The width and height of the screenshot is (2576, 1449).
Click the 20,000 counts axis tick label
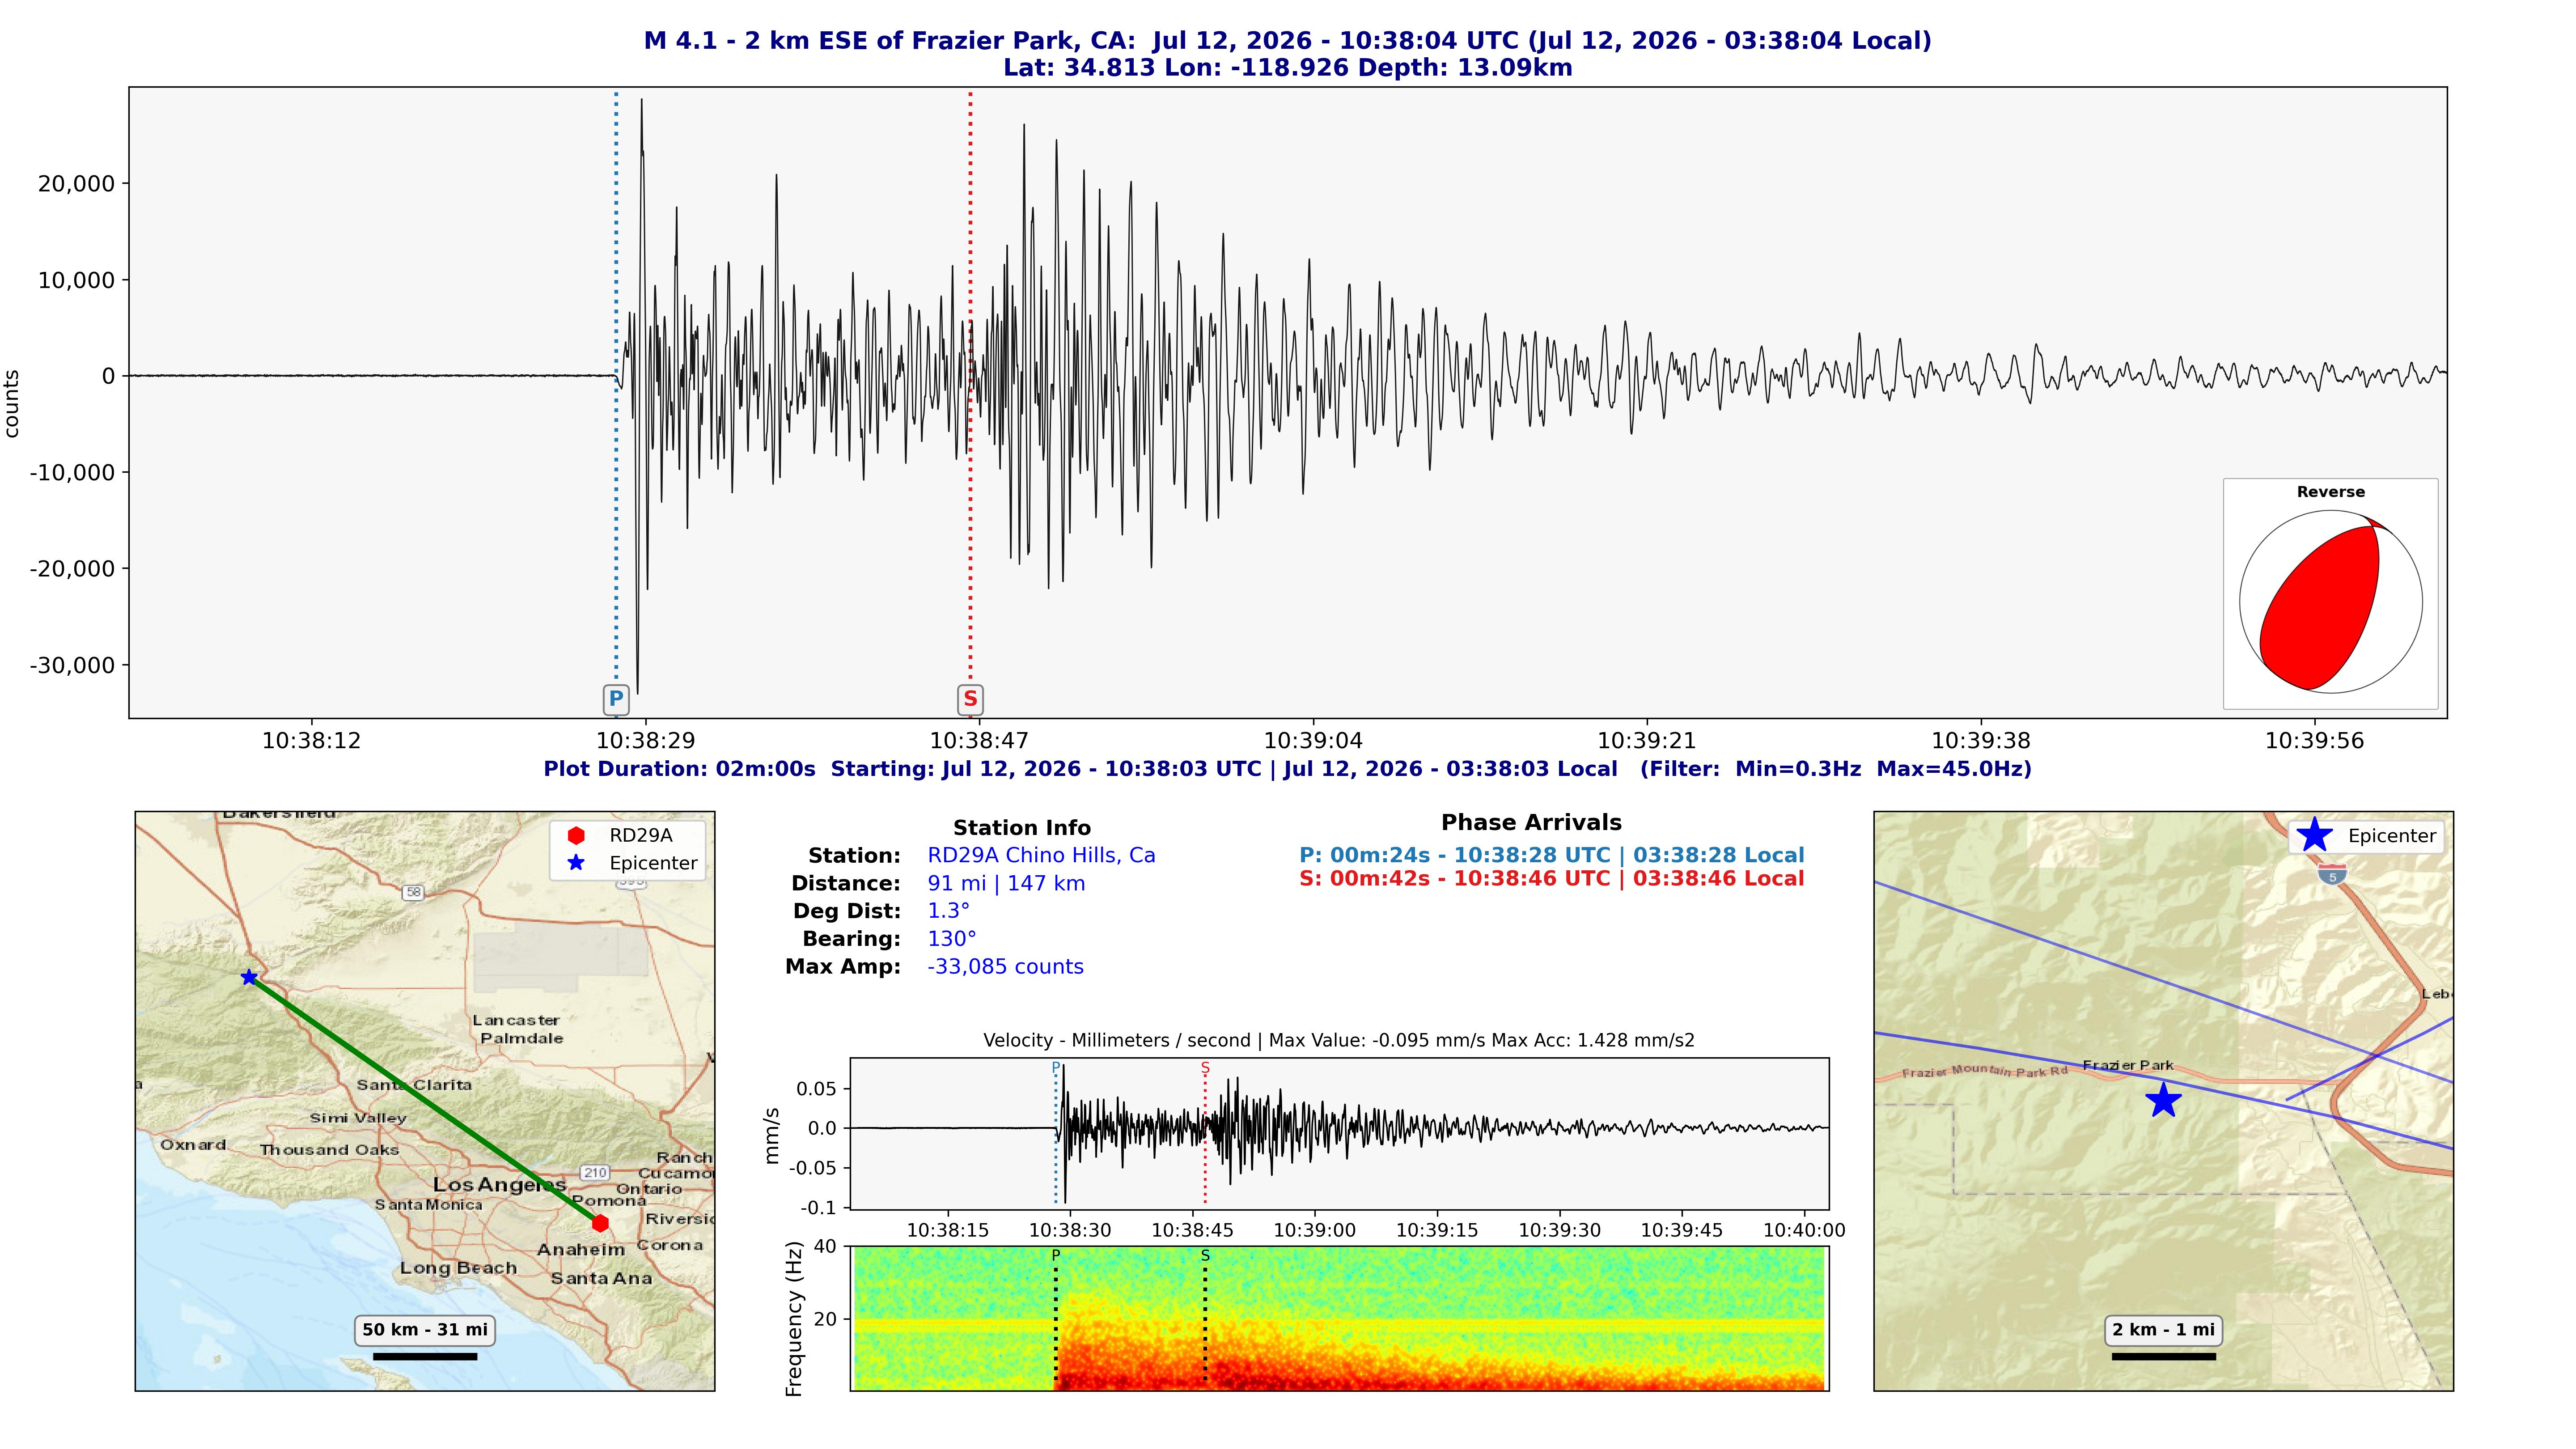click(x=77, y=184)
